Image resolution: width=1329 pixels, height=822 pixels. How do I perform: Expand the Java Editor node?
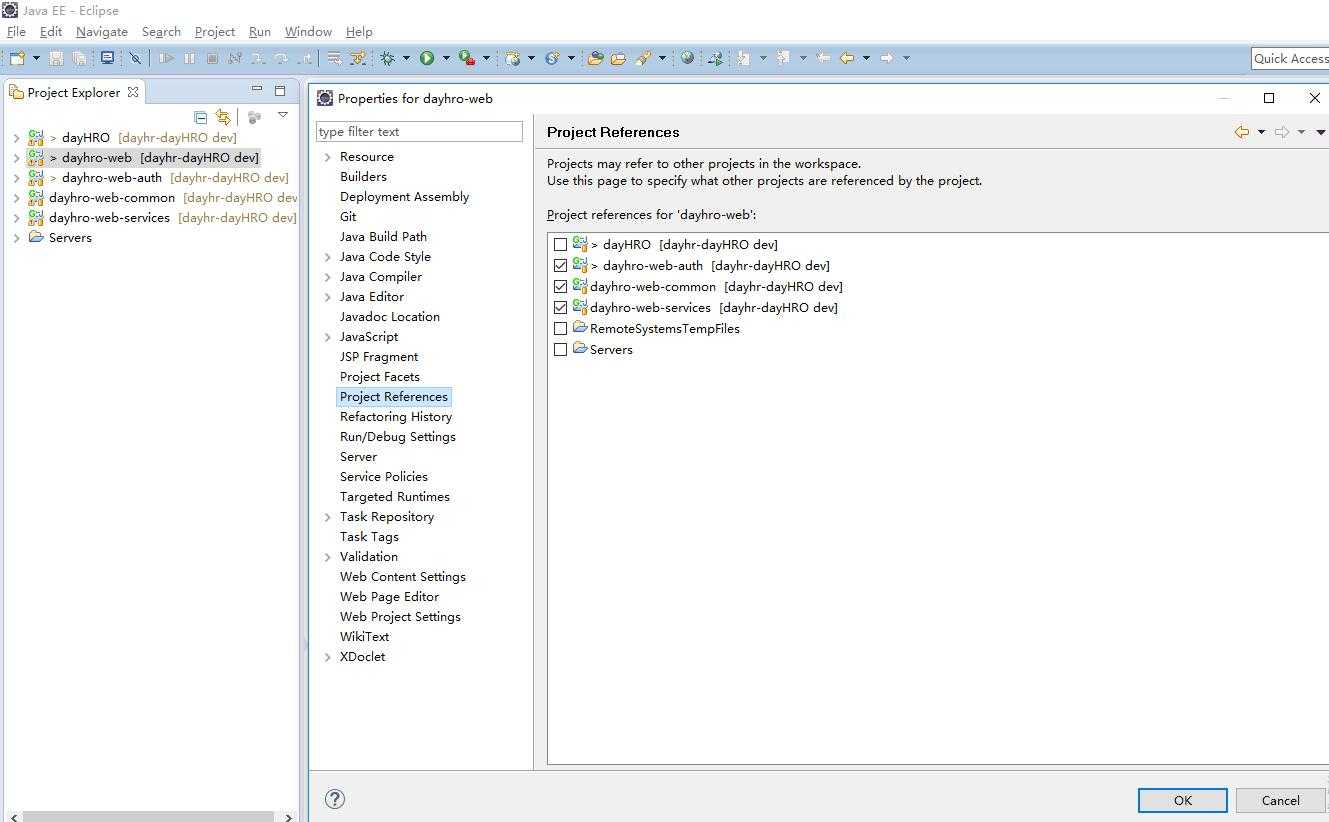pos(327,297)
